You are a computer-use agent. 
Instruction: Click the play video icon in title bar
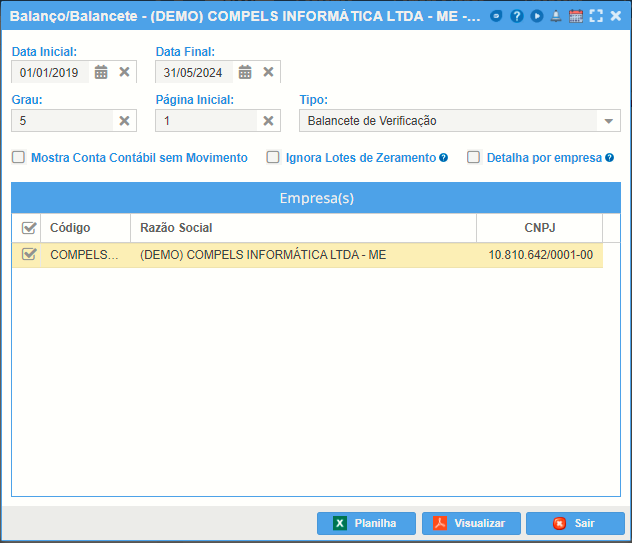coord(536,16)
